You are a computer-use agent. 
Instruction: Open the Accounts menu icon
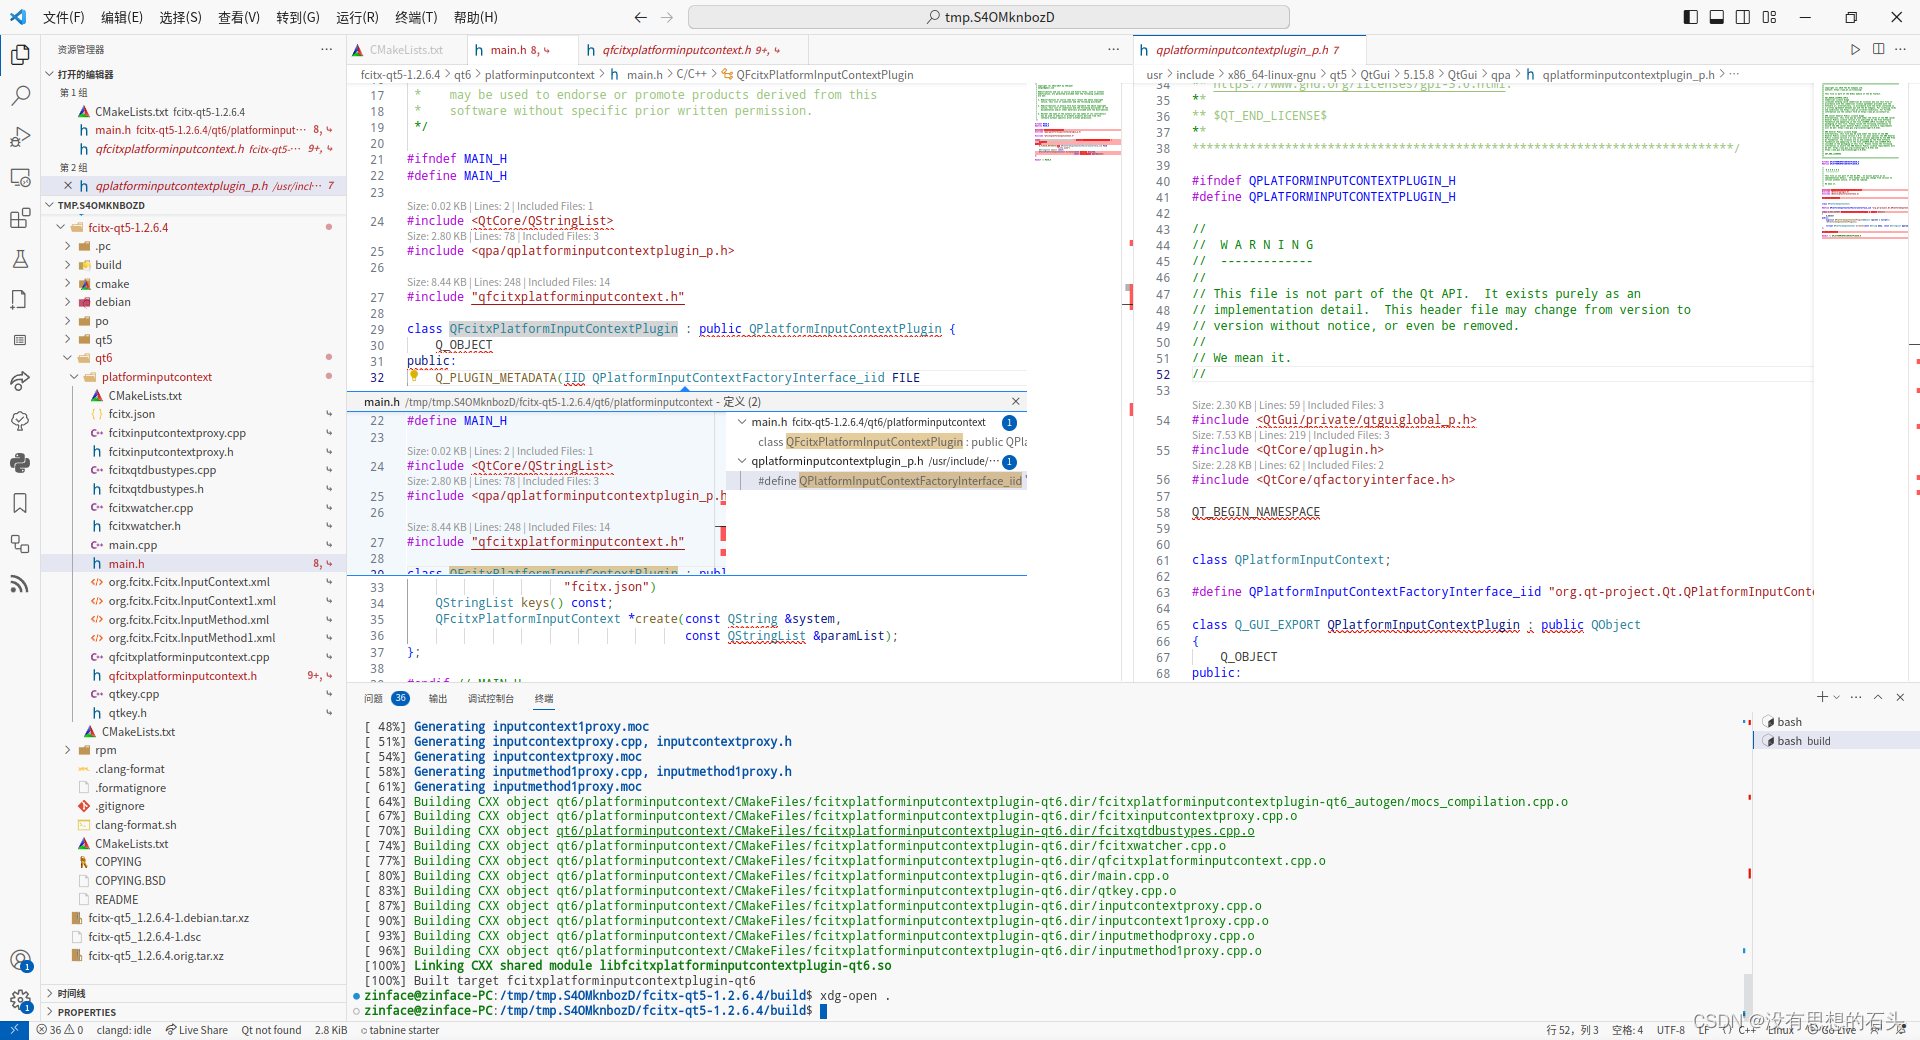(x=20, y=960)
